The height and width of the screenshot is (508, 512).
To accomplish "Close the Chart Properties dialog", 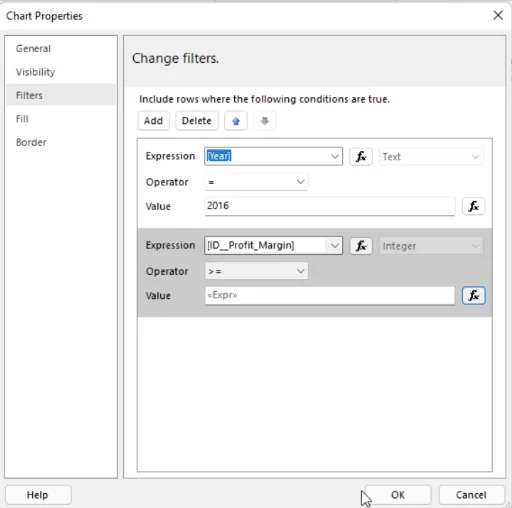I will click(x=498, y=15).
